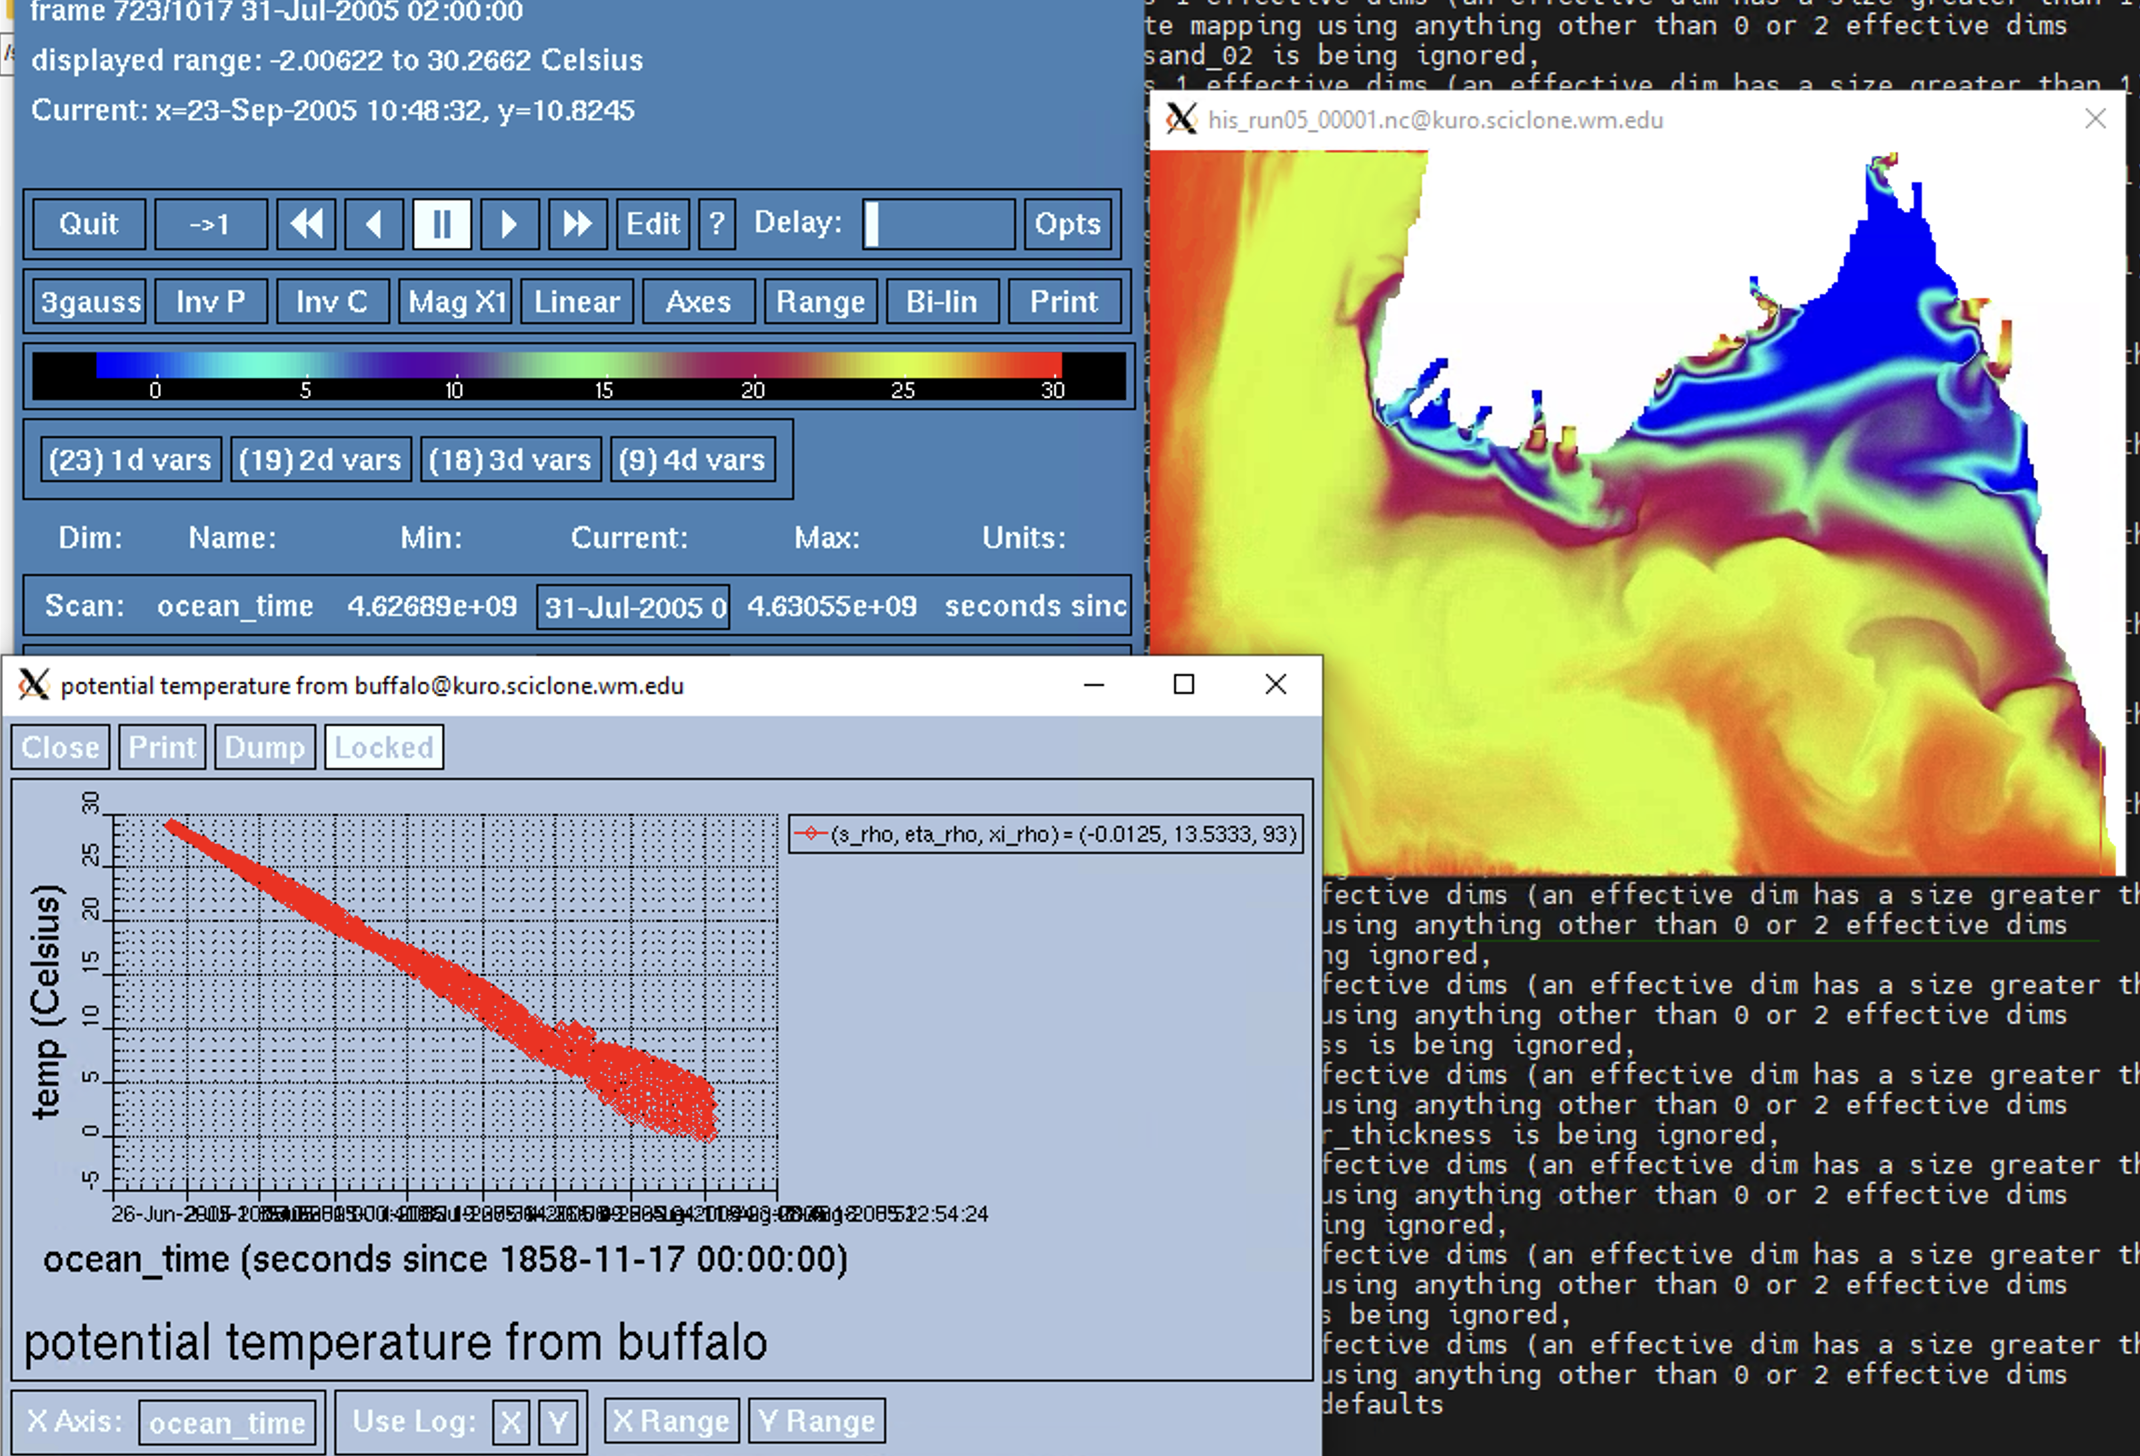The height and width of the screenshot is (1456, 2140).
Task: Click the Y Range button
Action: tap(816, 1421)
